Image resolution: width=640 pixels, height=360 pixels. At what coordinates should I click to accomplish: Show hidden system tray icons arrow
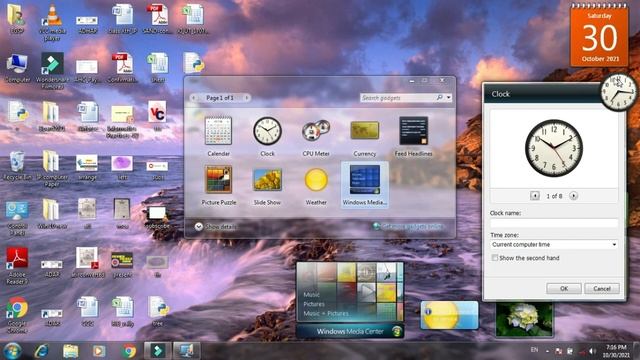point(547,351)
